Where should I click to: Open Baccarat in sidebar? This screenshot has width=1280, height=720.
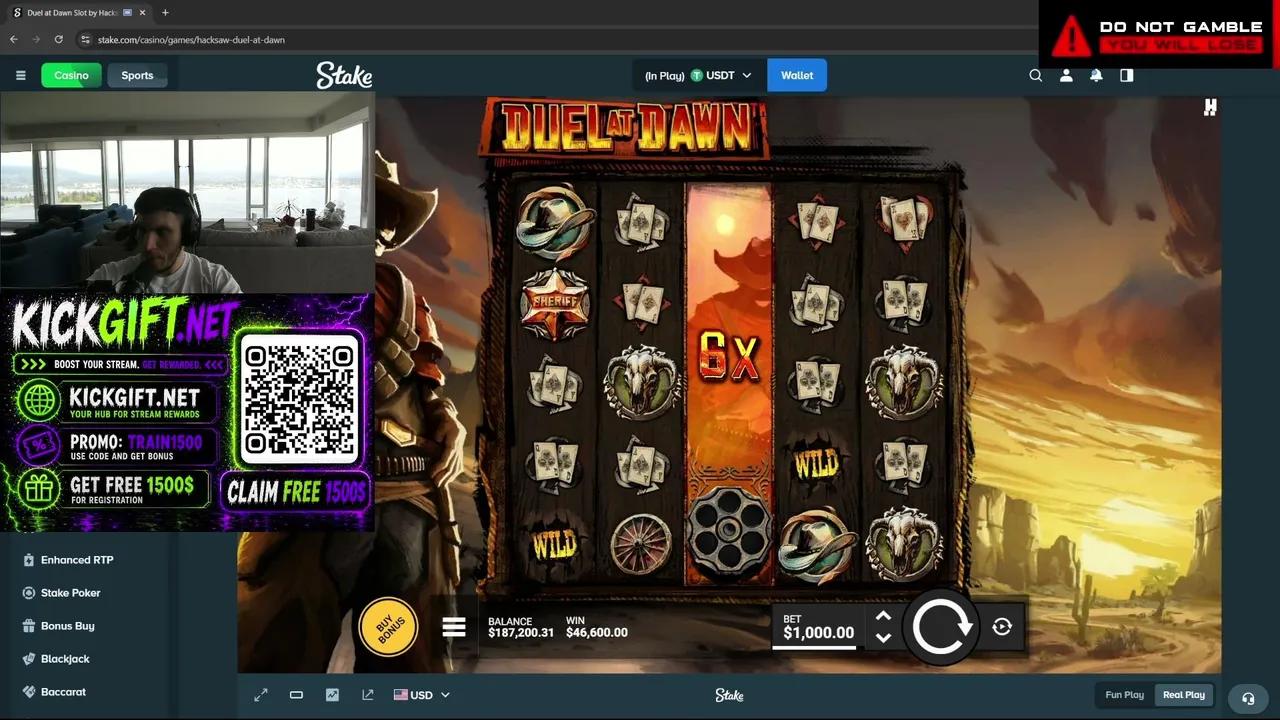pyautogui.click(x=63, y=692)
